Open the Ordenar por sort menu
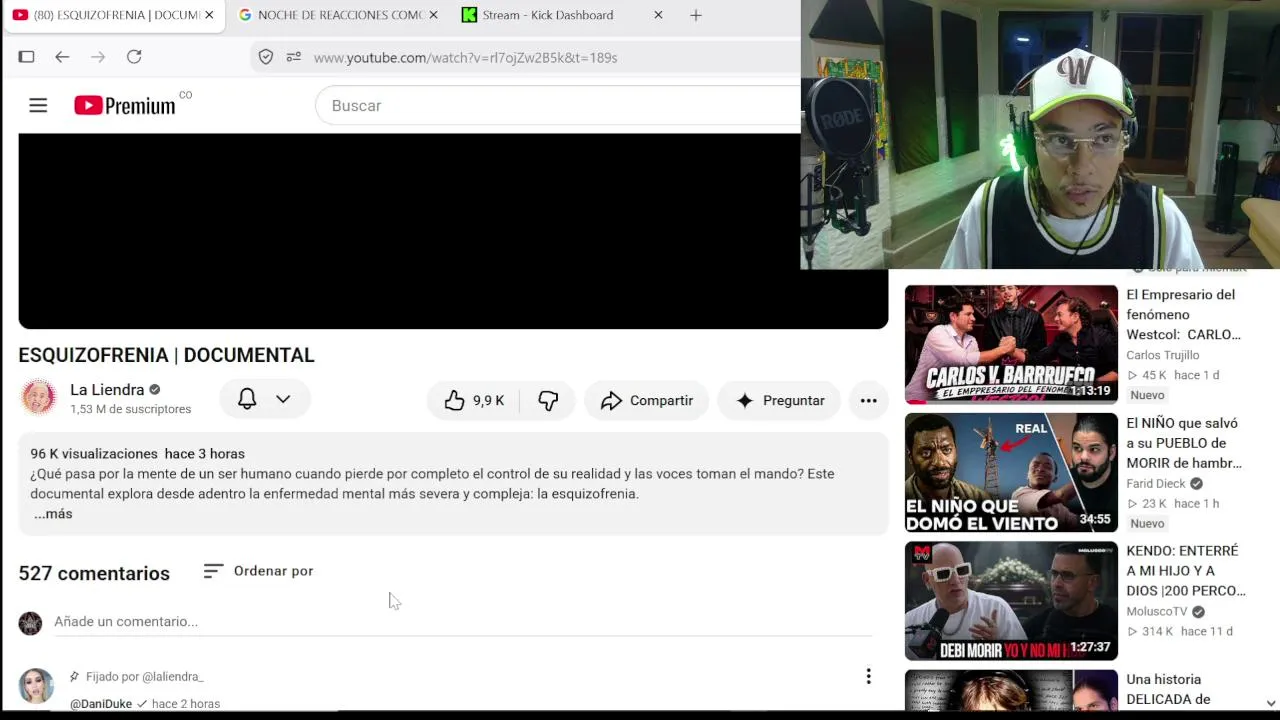 (258, 571)
